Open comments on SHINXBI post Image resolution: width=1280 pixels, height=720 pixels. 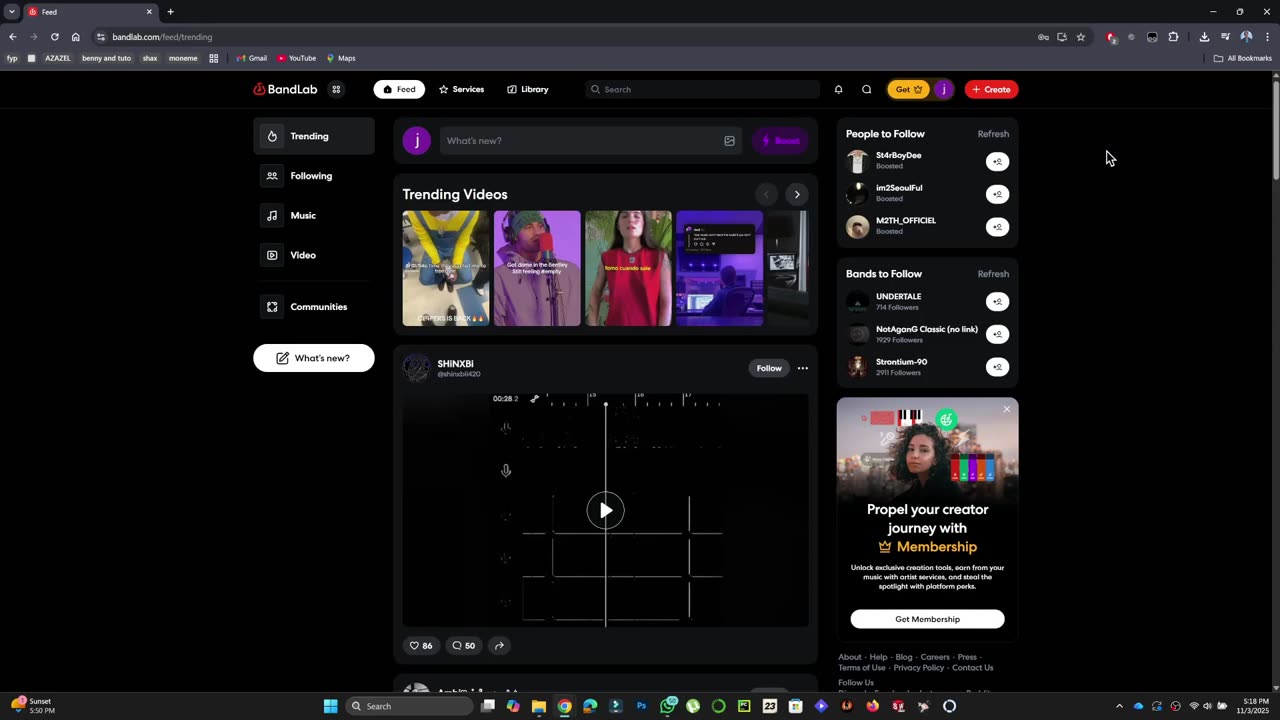[x=463, y=645]
